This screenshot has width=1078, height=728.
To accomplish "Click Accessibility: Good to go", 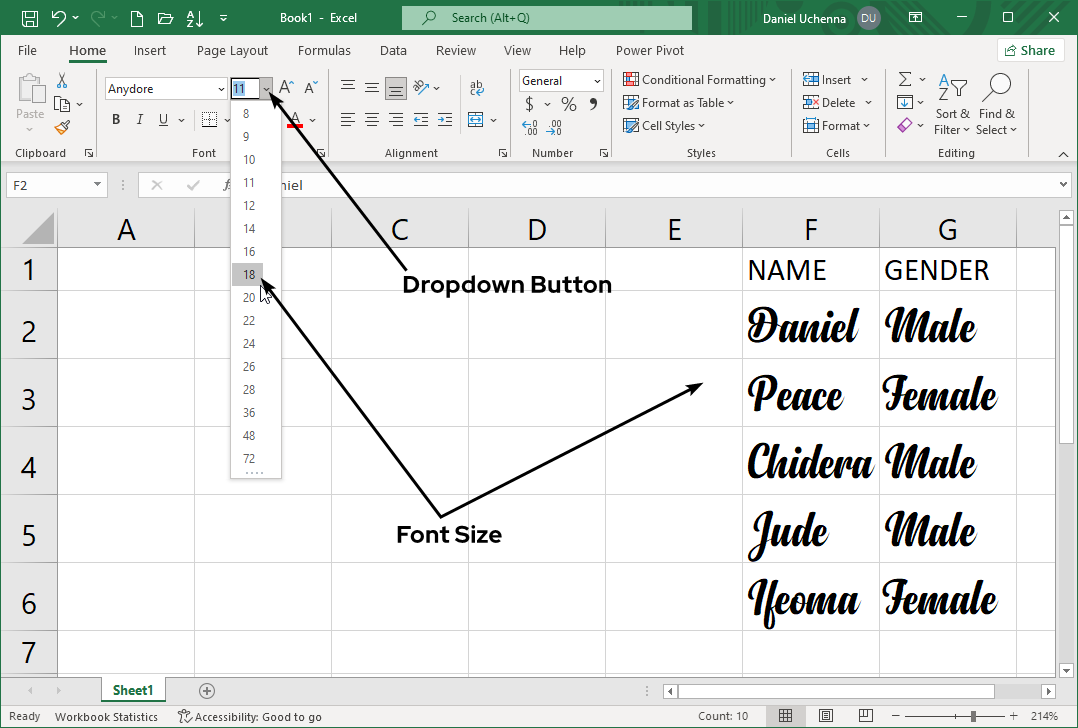I will coord(250,716).
